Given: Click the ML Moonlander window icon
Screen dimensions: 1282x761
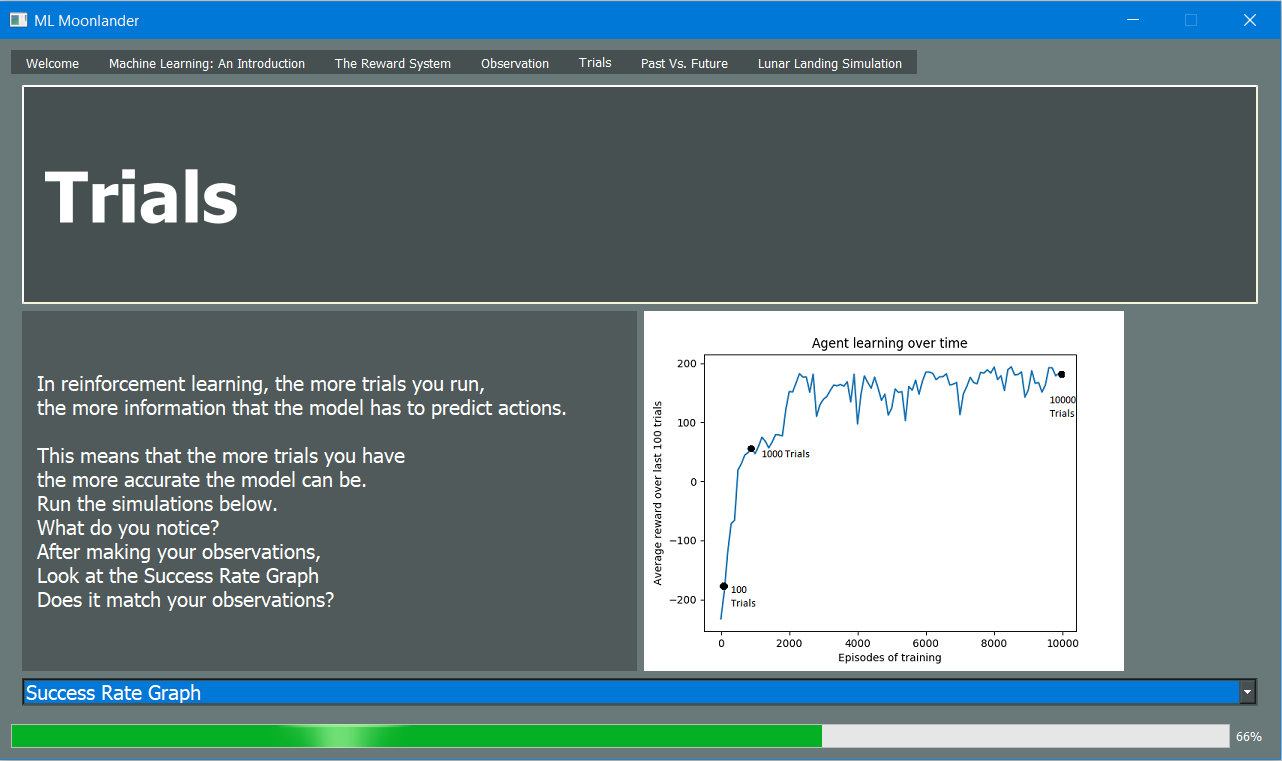Looking at the screenshot, I should point(18,20).
